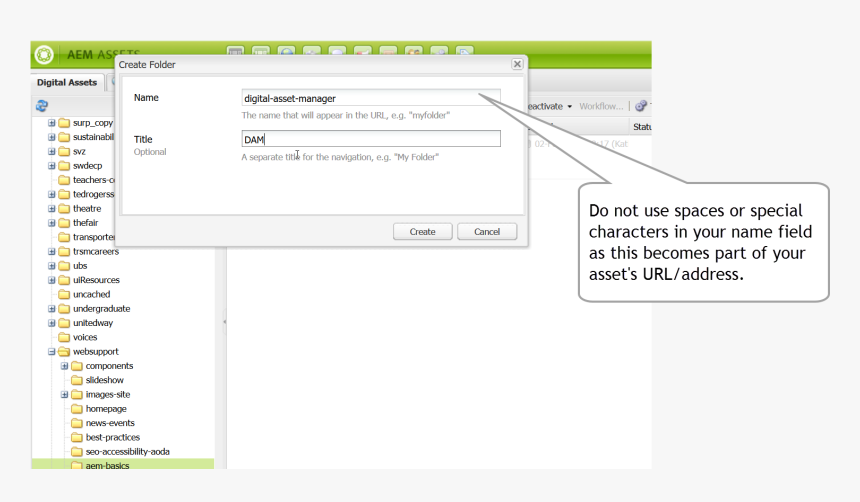
Task: Click the homepage folder icon
Action: [77, 409]
